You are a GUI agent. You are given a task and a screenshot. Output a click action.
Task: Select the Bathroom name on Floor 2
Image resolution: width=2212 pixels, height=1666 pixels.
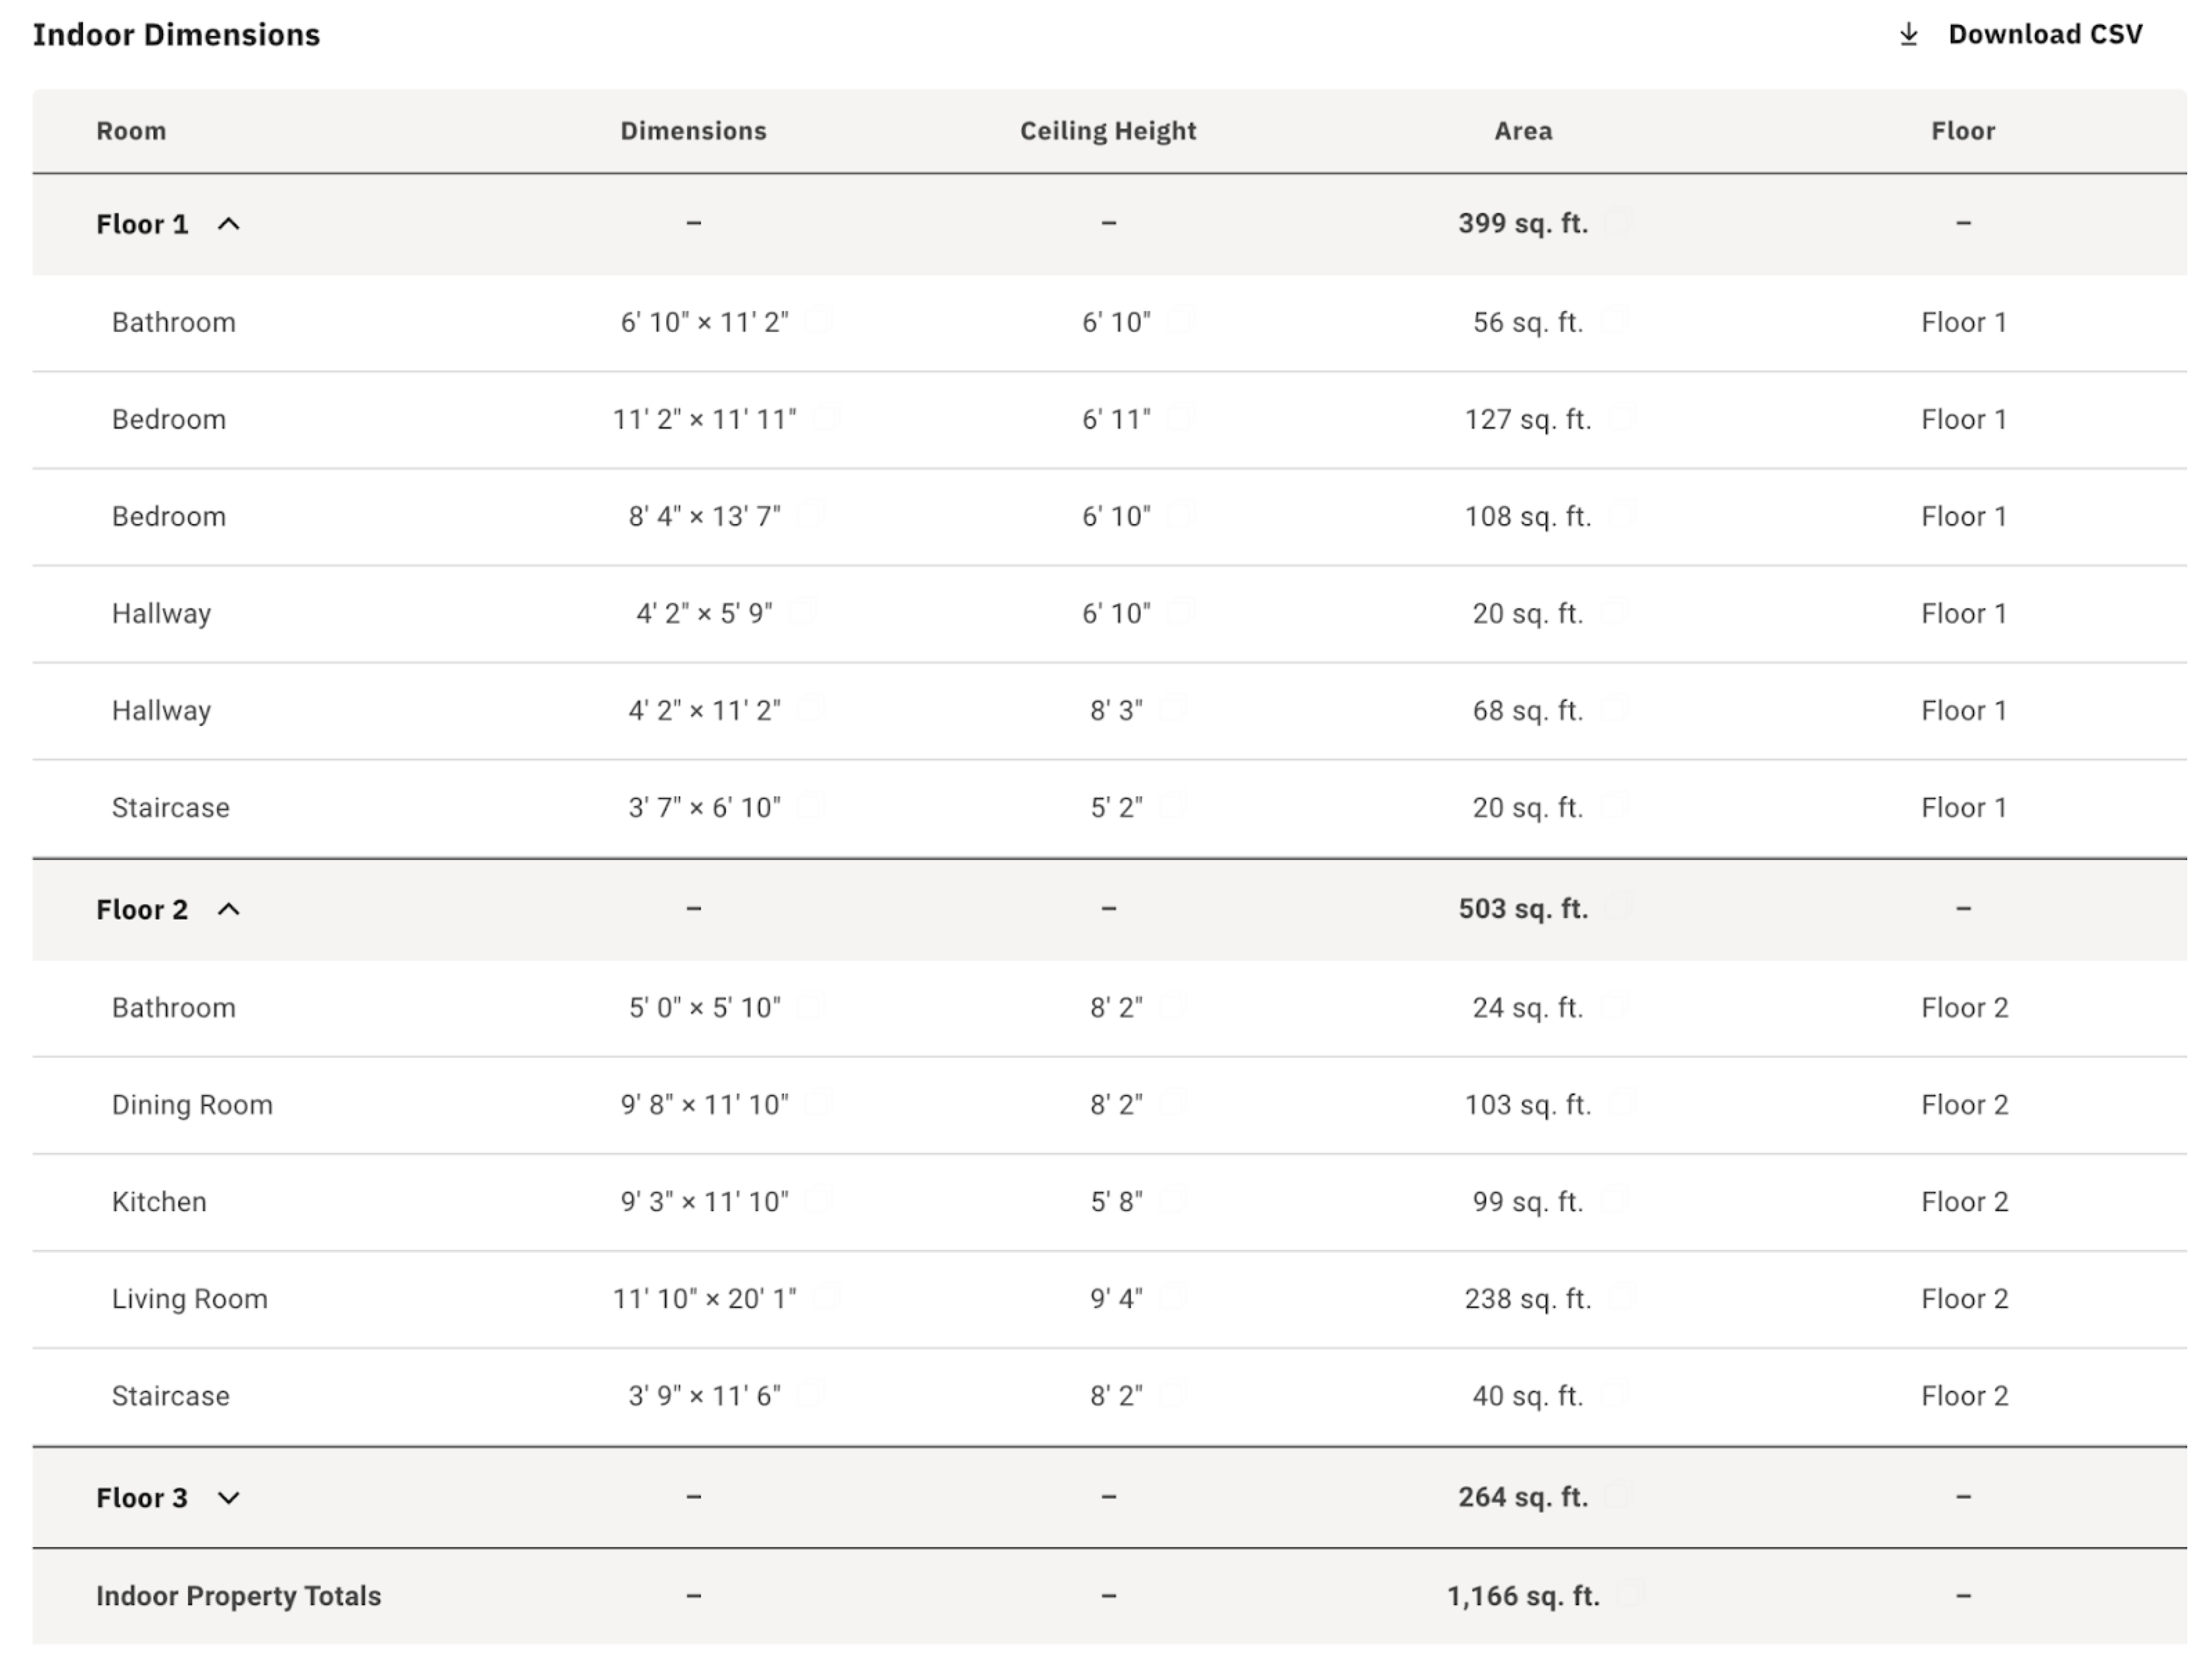174,1007
